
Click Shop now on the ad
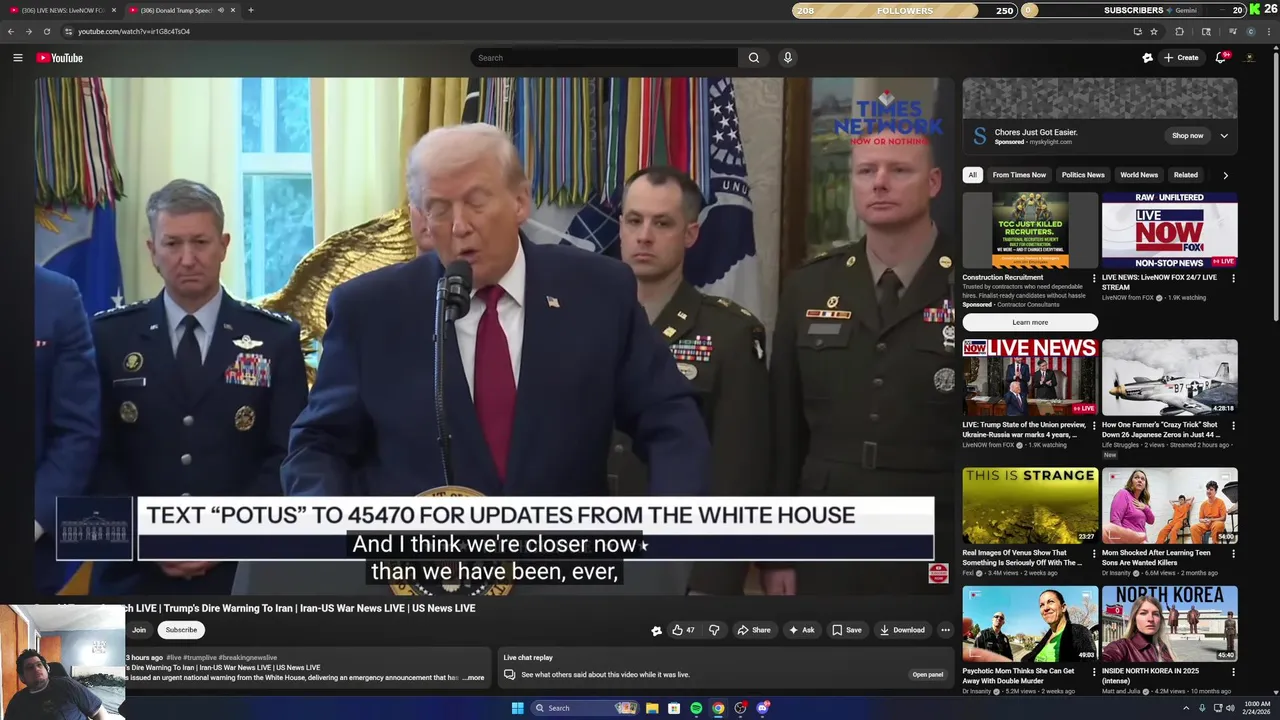click(1188, 136)
